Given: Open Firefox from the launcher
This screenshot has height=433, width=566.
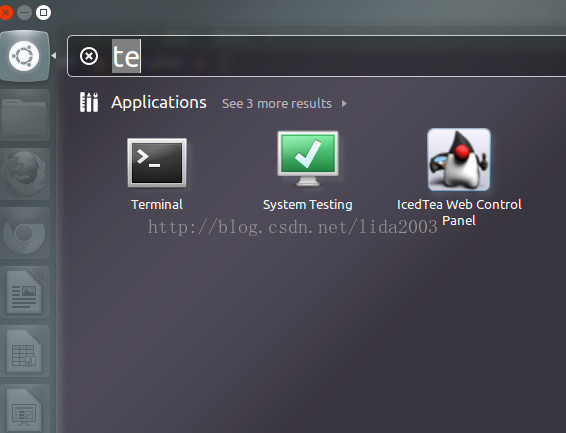Looking at the screenshot, I should coord(24,174).
